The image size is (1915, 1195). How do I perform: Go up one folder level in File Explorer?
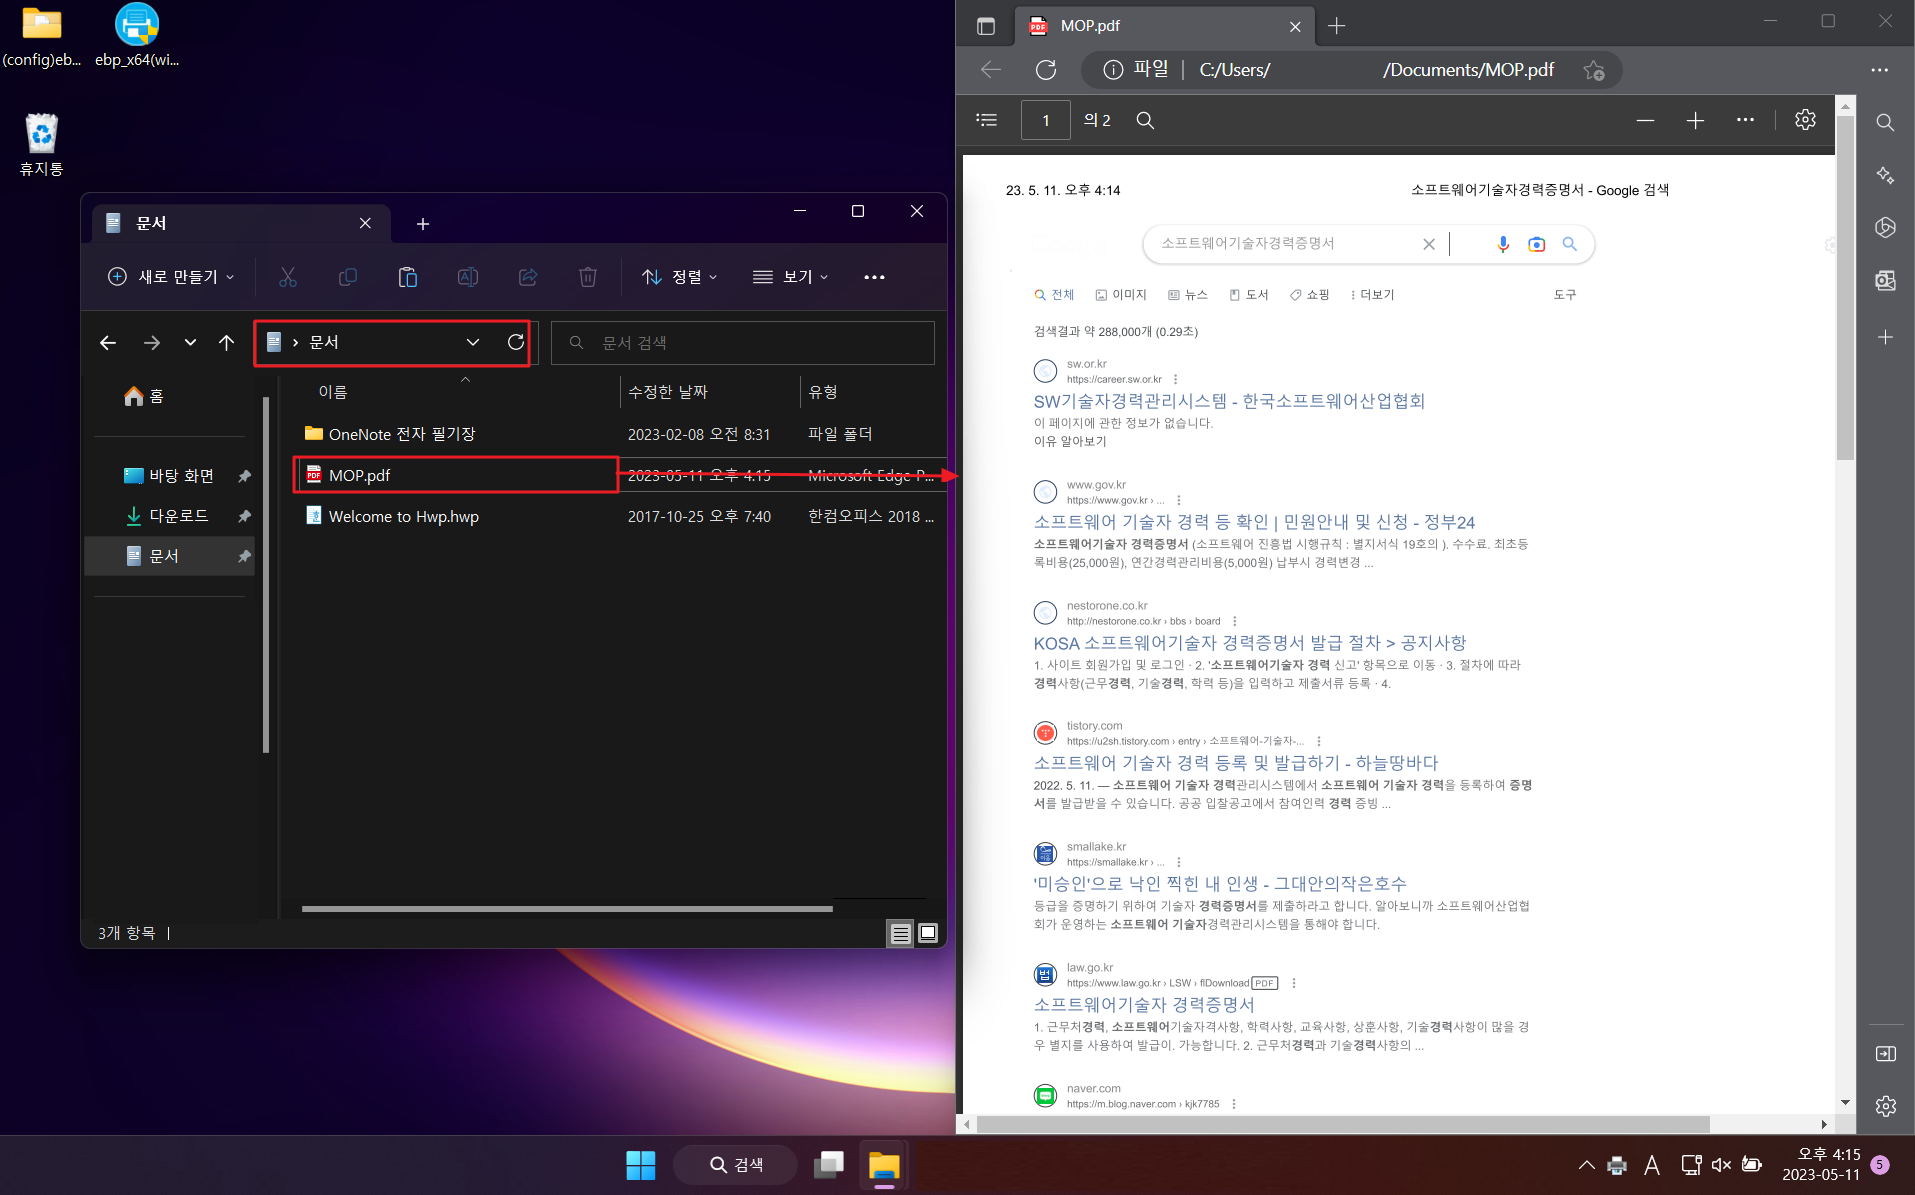click(227, 343)
